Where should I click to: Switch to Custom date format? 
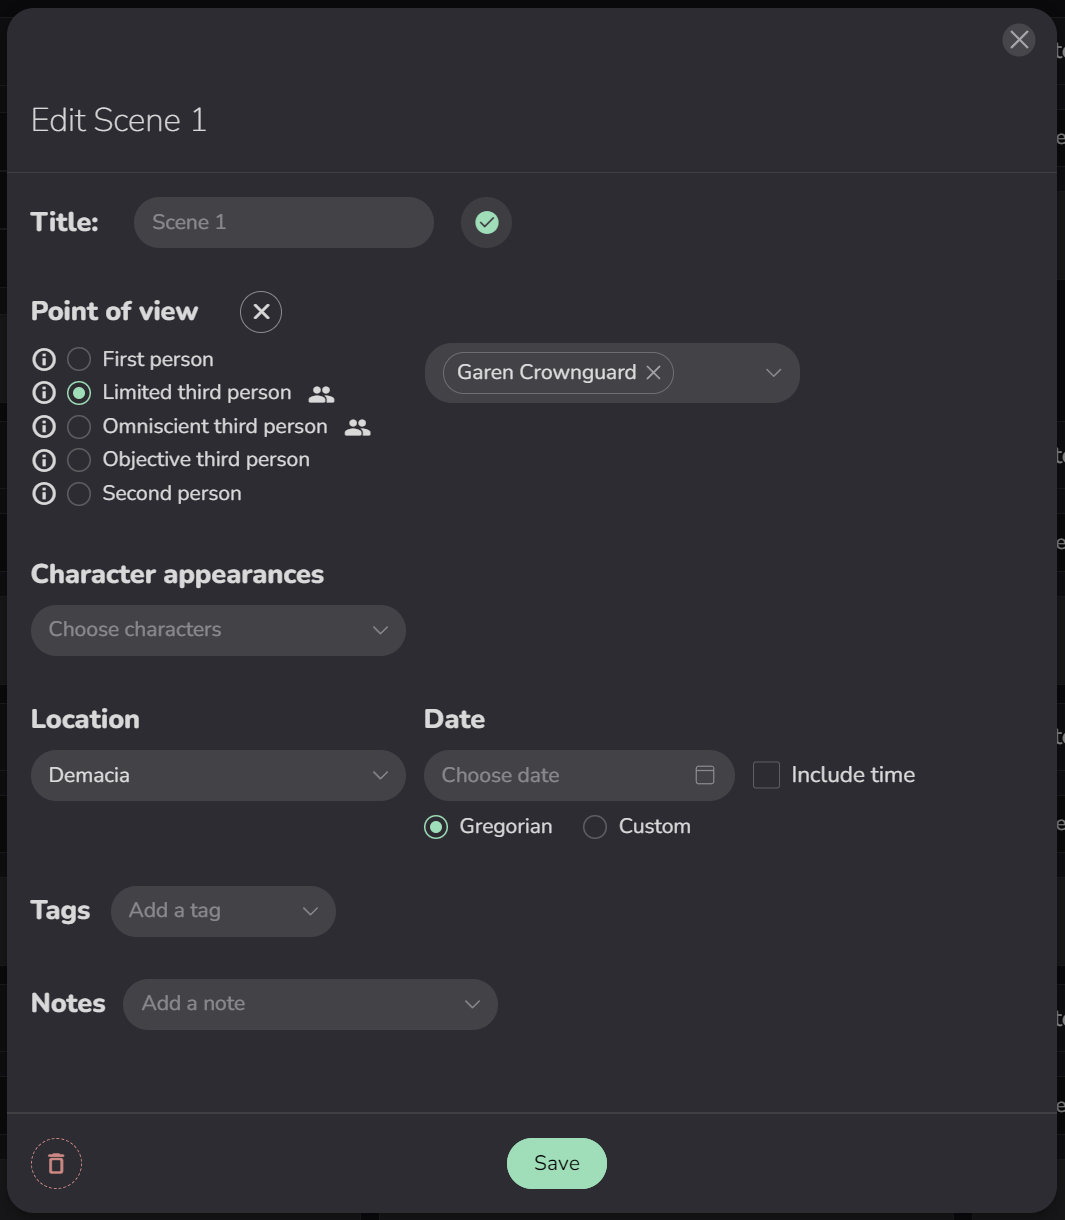tap(595, 827)
